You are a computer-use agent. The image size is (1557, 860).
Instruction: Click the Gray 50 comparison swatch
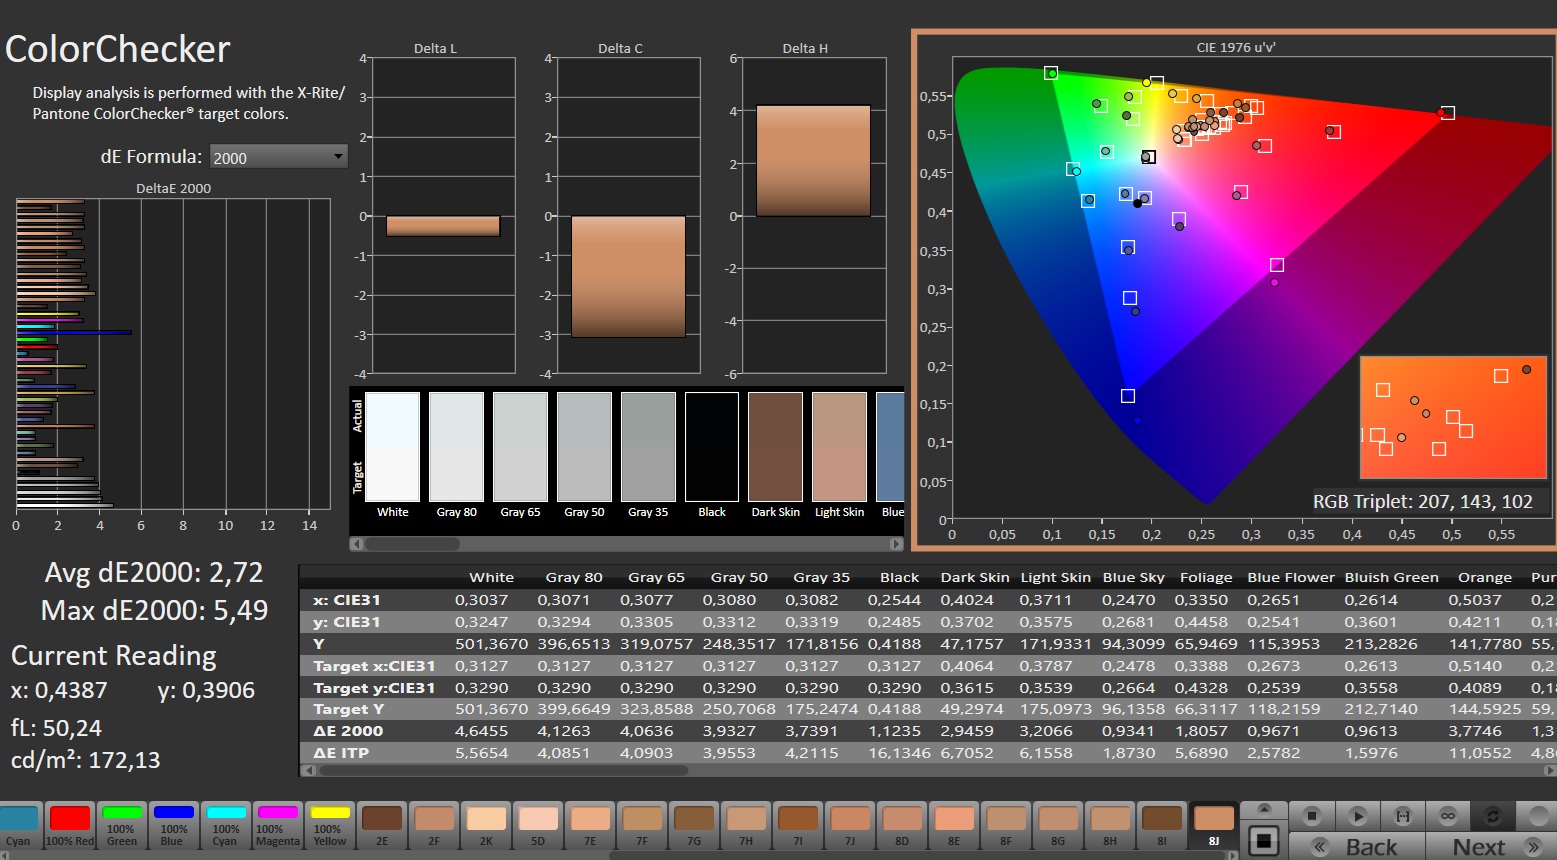coord(584,447)
